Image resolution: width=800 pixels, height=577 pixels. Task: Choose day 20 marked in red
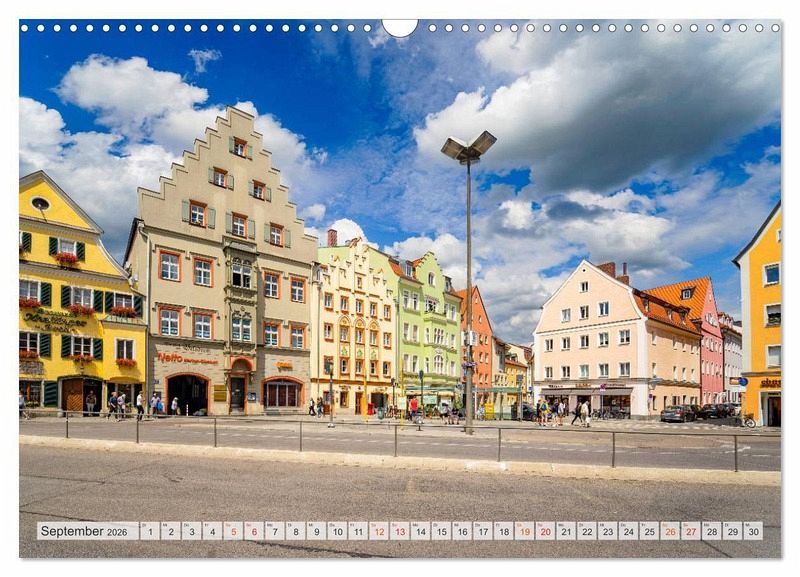545,531
